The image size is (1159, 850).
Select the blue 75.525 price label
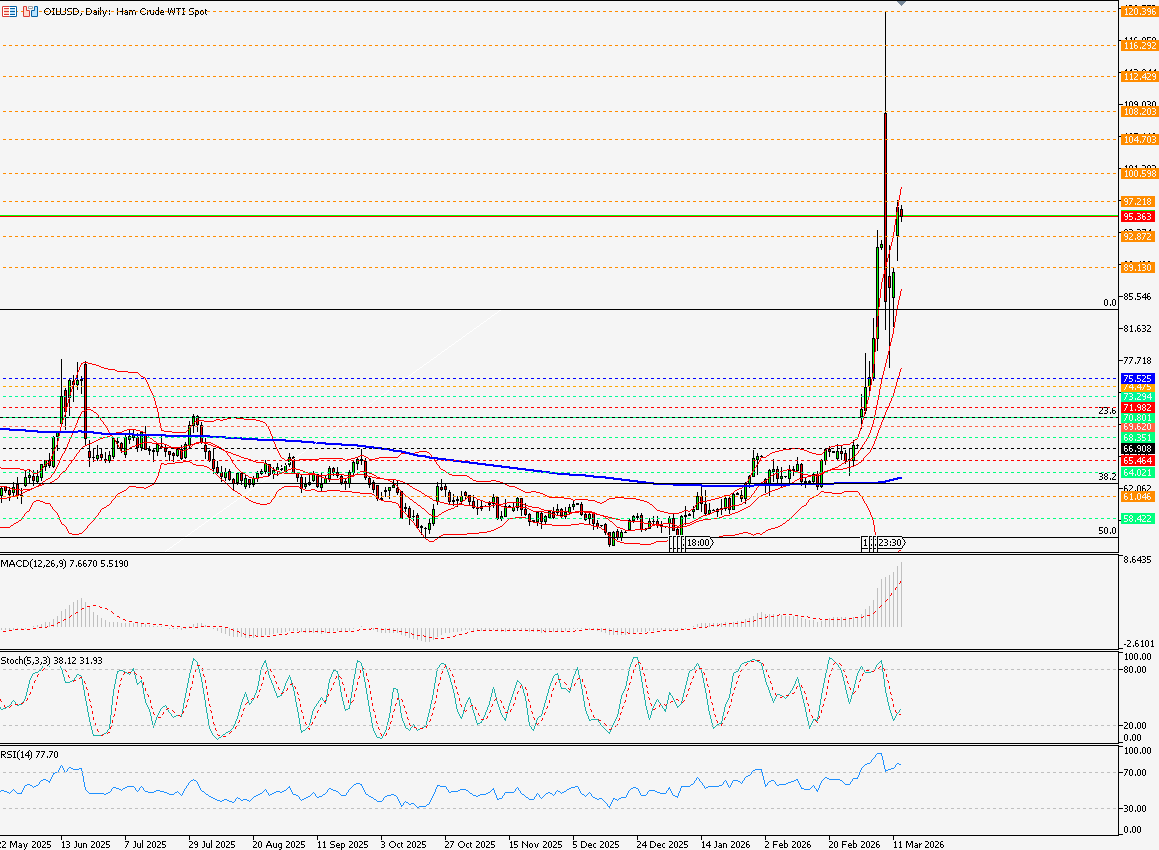coord(1138,379)
